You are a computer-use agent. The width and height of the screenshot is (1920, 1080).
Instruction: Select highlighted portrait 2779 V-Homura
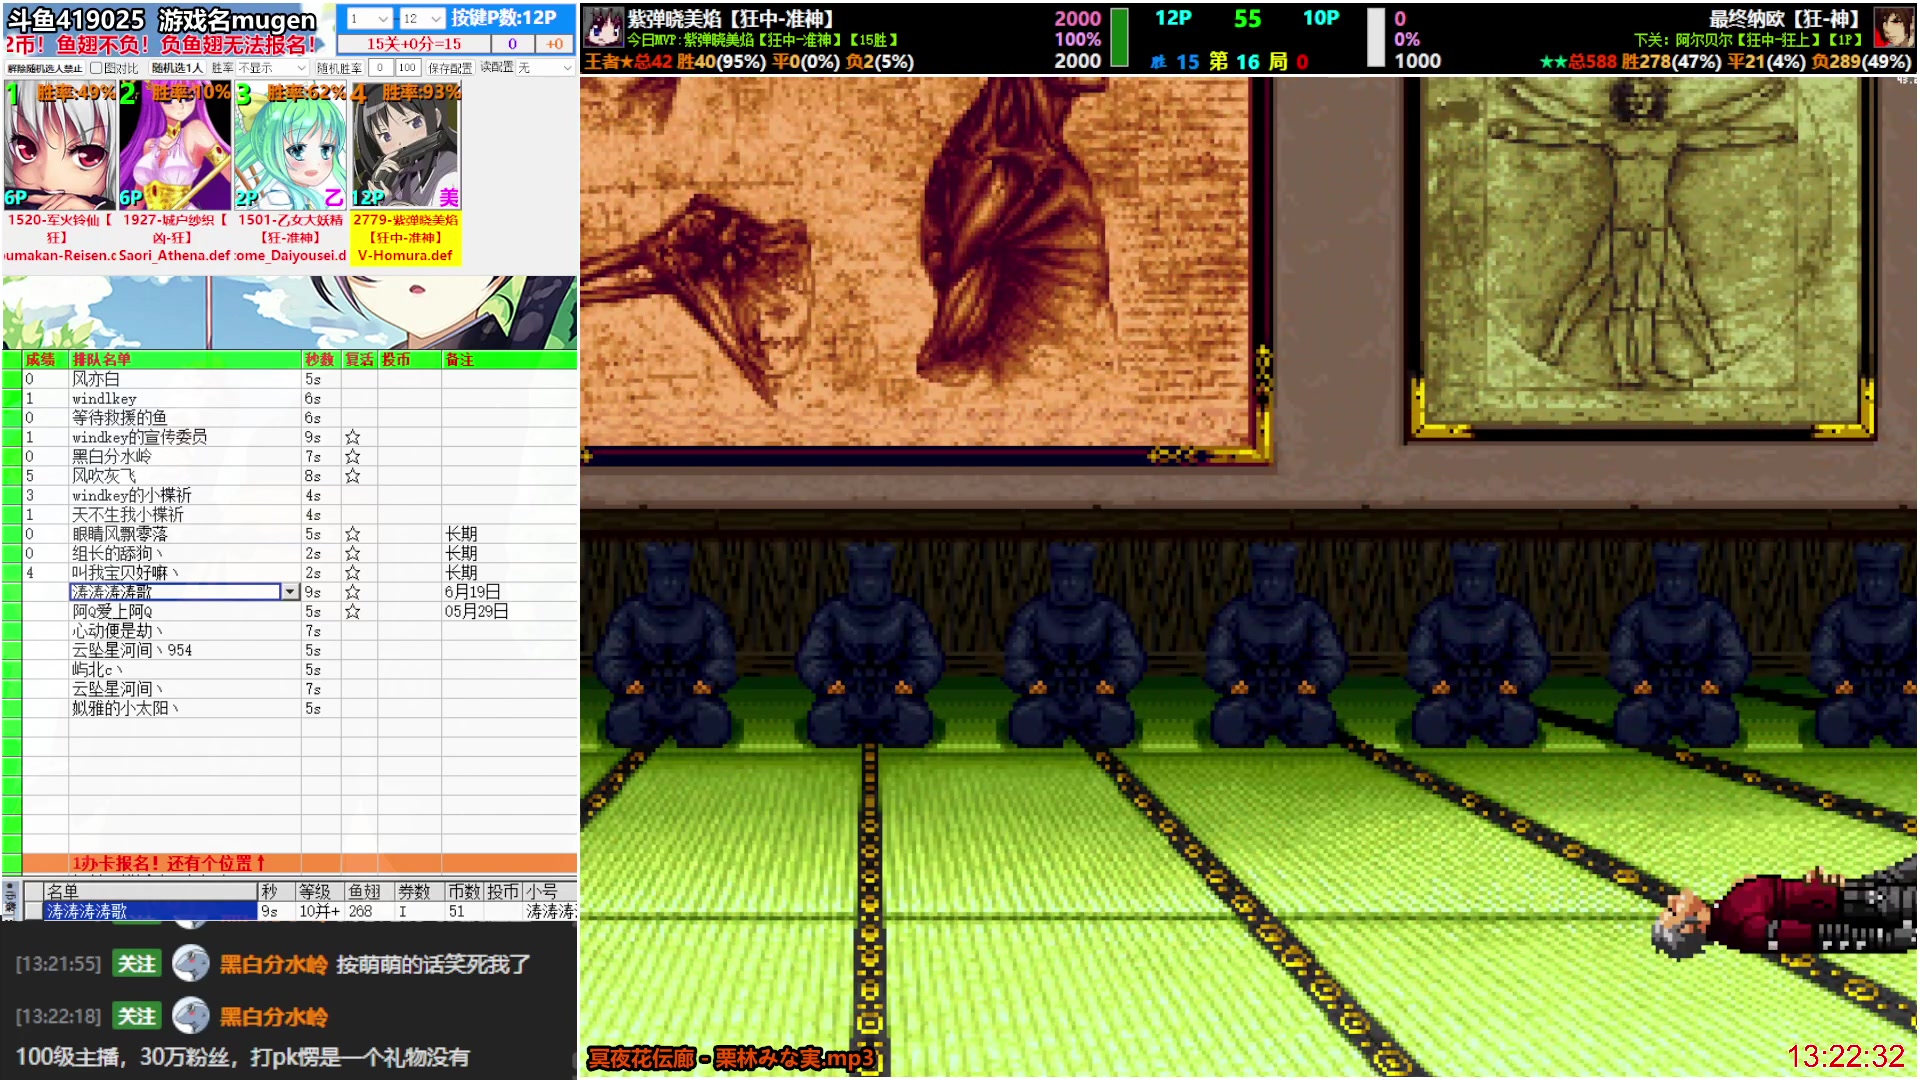click(406, 146)
